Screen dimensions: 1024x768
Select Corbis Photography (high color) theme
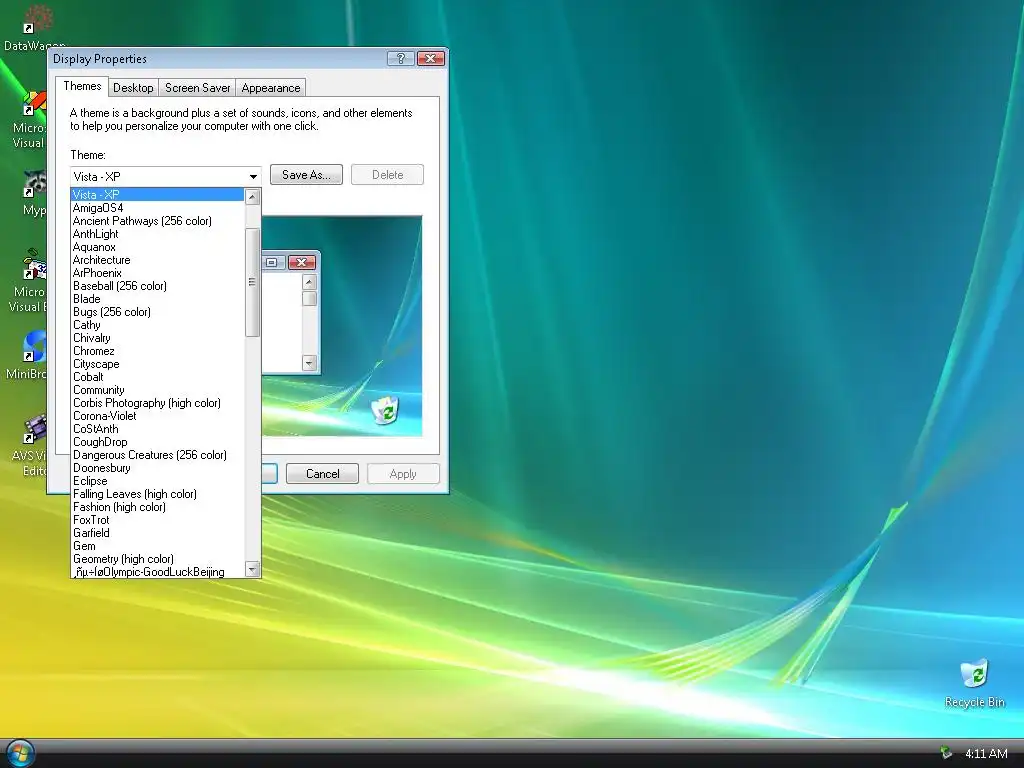pos(157,403)
